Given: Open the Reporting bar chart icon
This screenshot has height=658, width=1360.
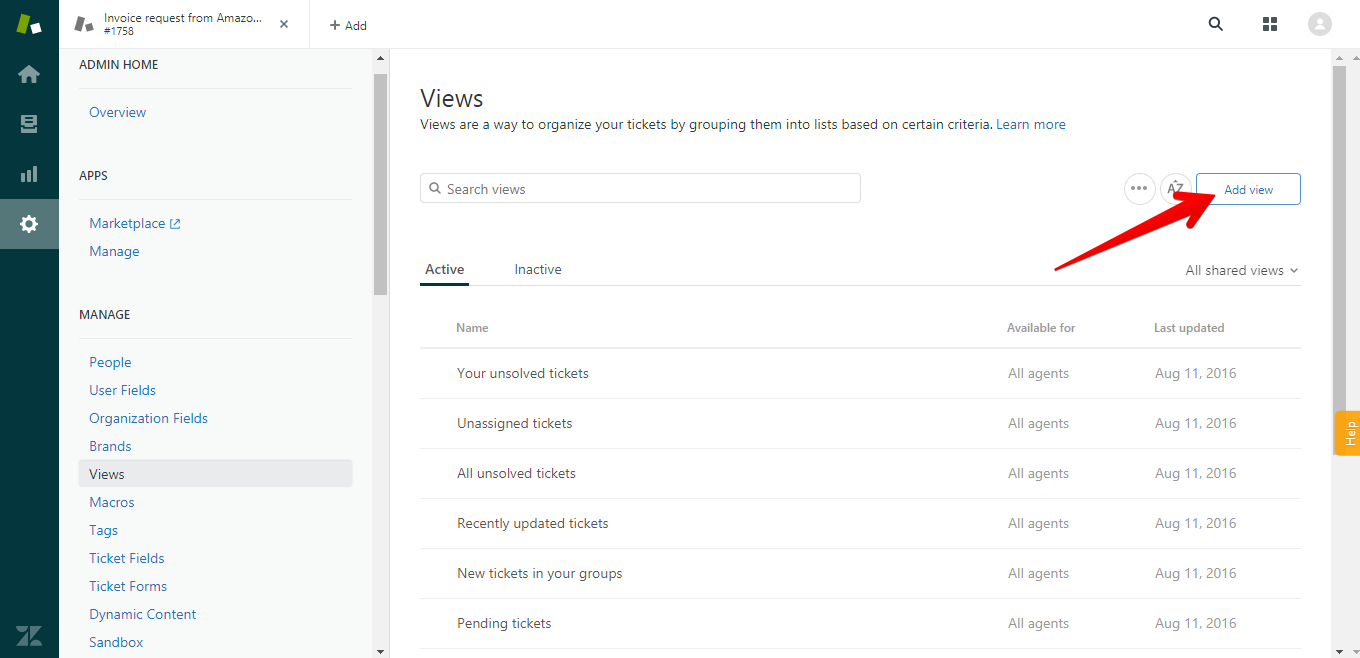Looking at the screenshot, I should click(x=29, y=174).
